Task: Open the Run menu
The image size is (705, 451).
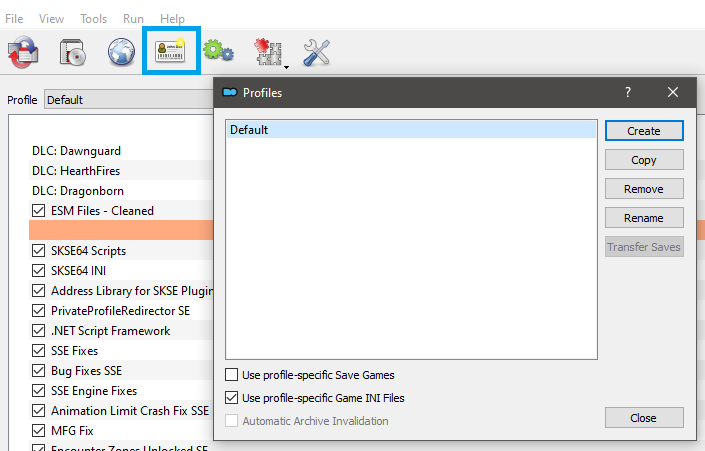Action: pyautogui.click(x=133, y=19)
